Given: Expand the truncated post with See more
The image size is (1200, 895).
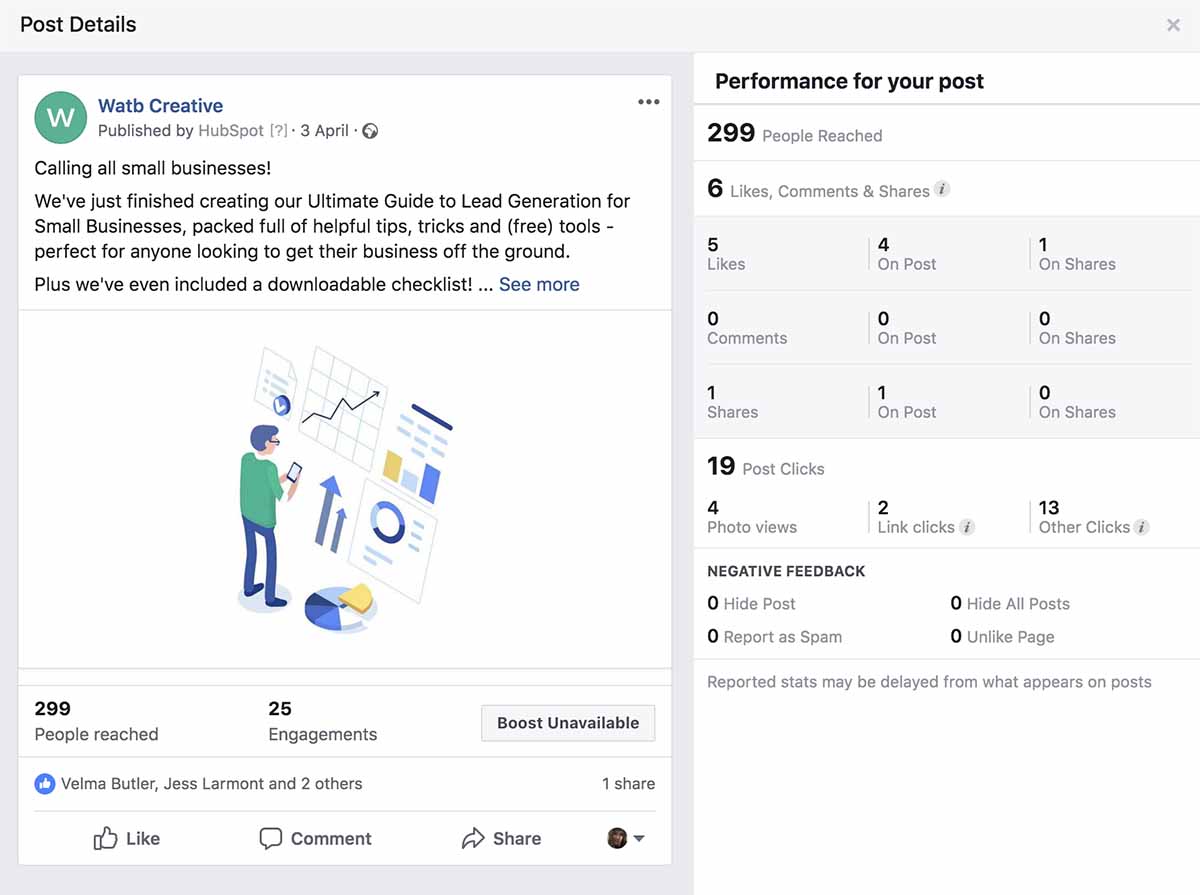Looking at the screenshot, I should pyautogui.click(x=539, y=284).
